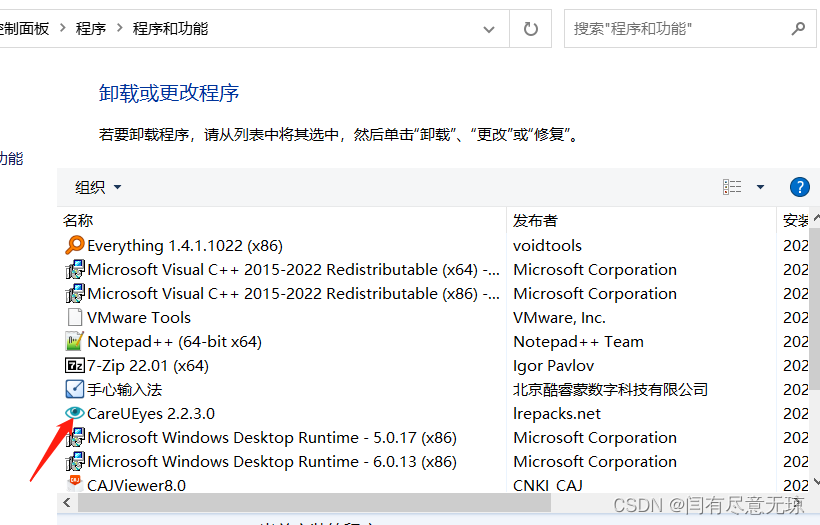
Task: Click the Notepad++ icon
Action: (x=75, y=341)
